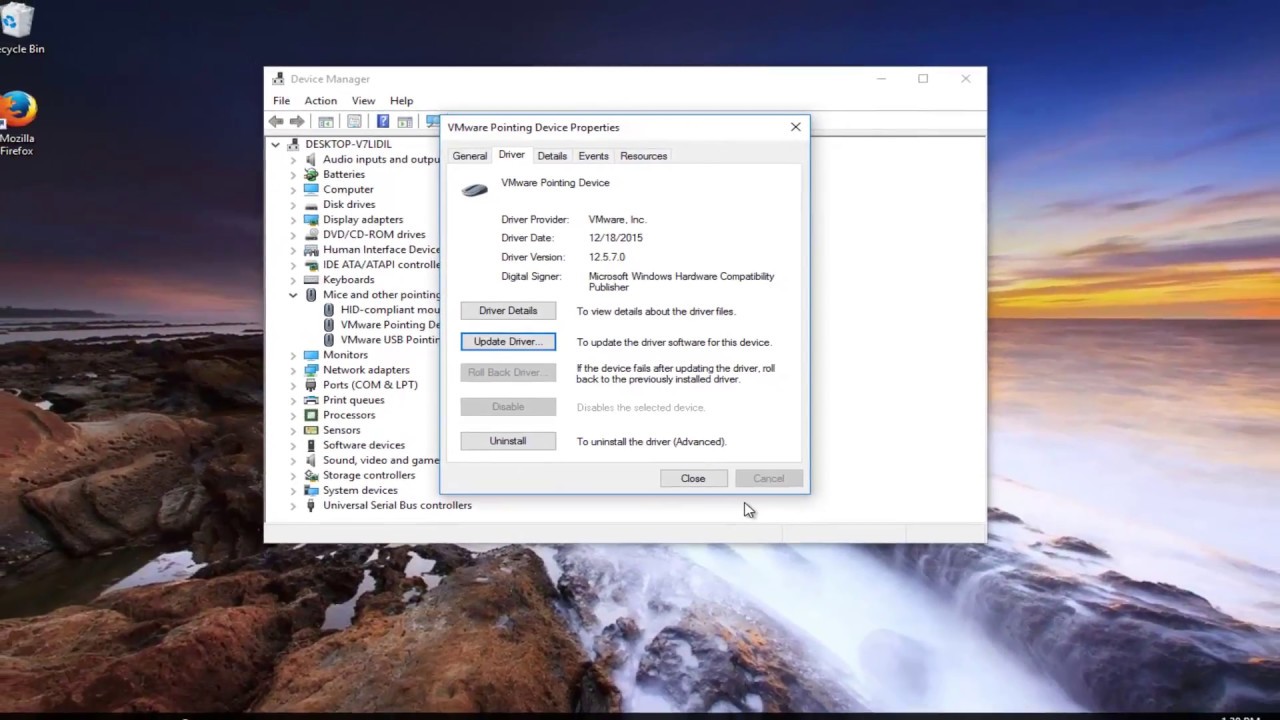1280x720 pixels.
Task: Click the greyed Disable button
Action: 508,407
